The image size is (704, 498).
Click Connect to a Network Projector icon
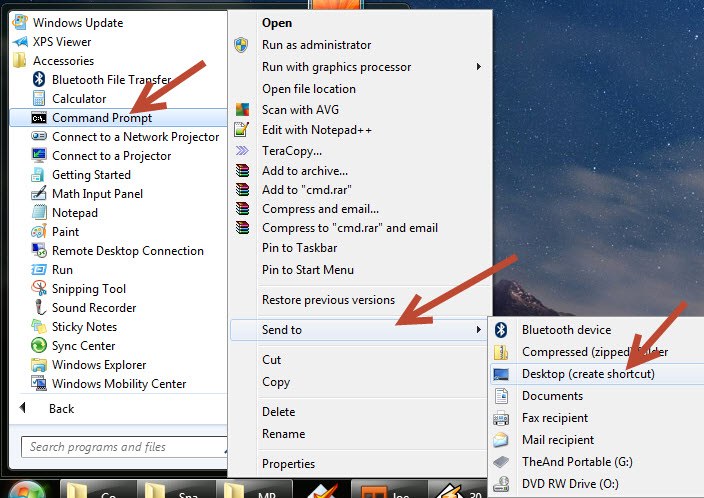tap(39, 136)
